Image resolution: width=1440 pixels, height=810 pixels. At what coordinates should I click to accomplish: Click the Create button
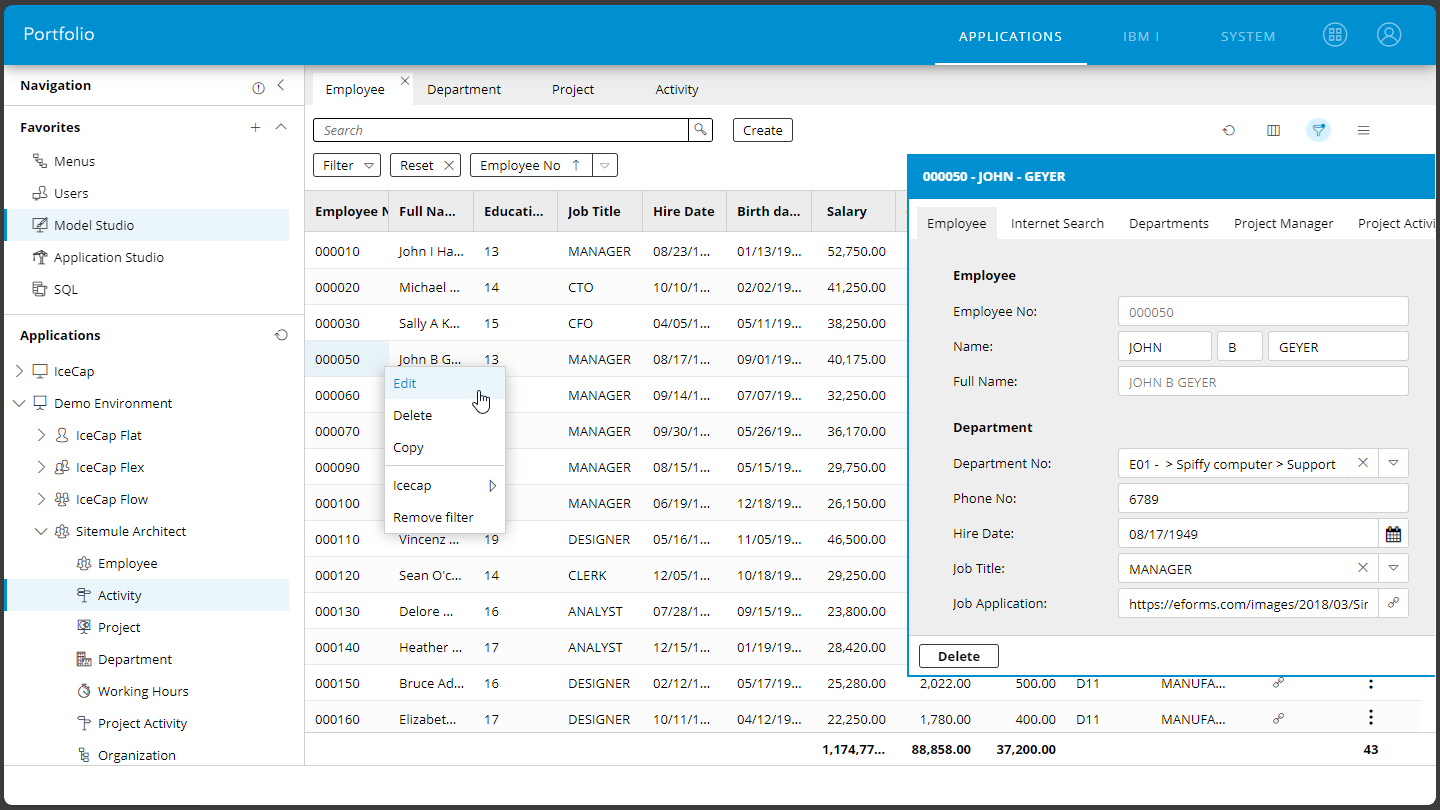(x=762, y=130)
